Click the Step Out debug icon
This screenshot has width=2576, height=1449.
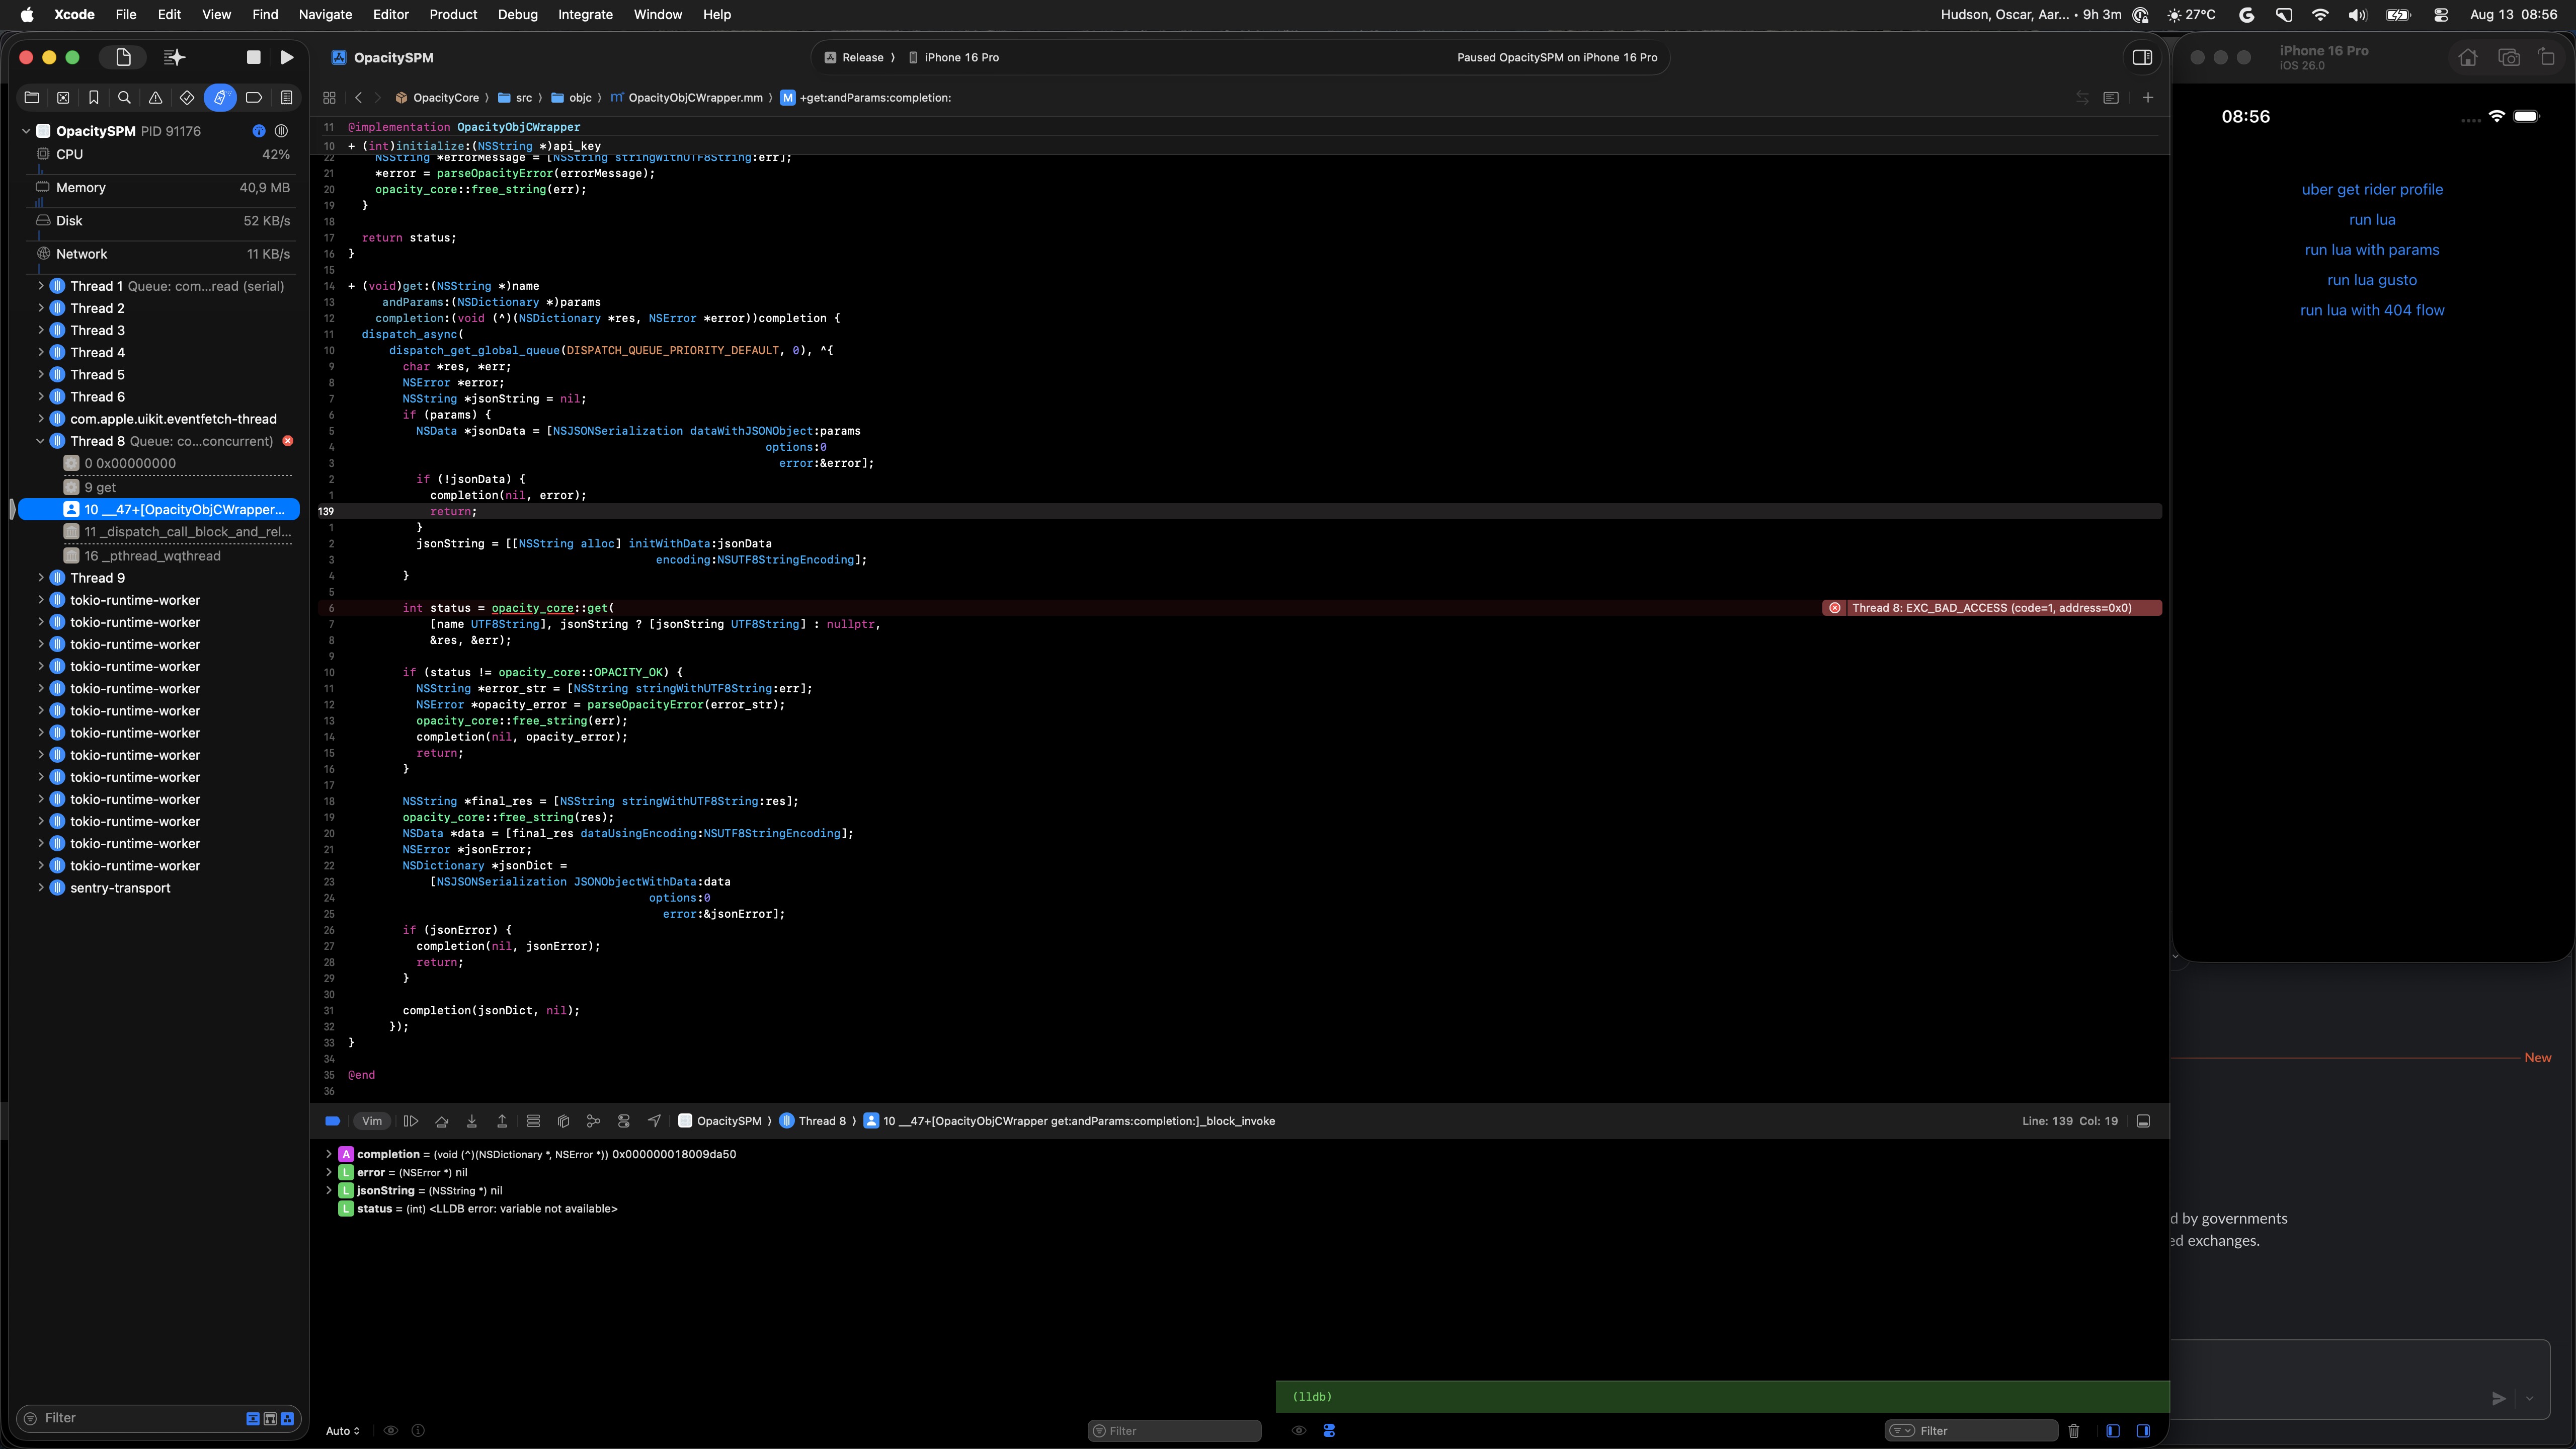click(x=502, y=1121)
